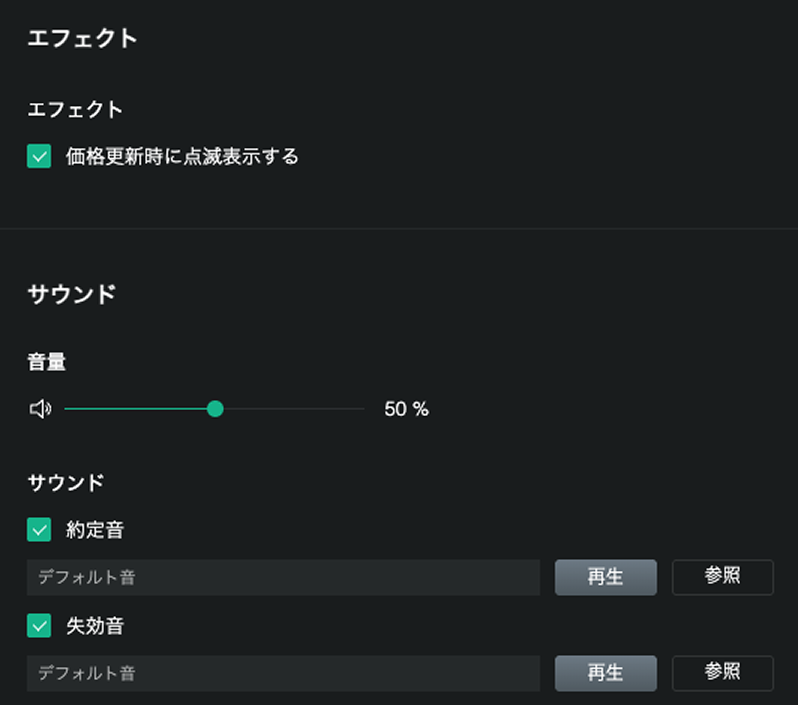Click the 約定音 デフォルト音 file field

click(283, 577)
